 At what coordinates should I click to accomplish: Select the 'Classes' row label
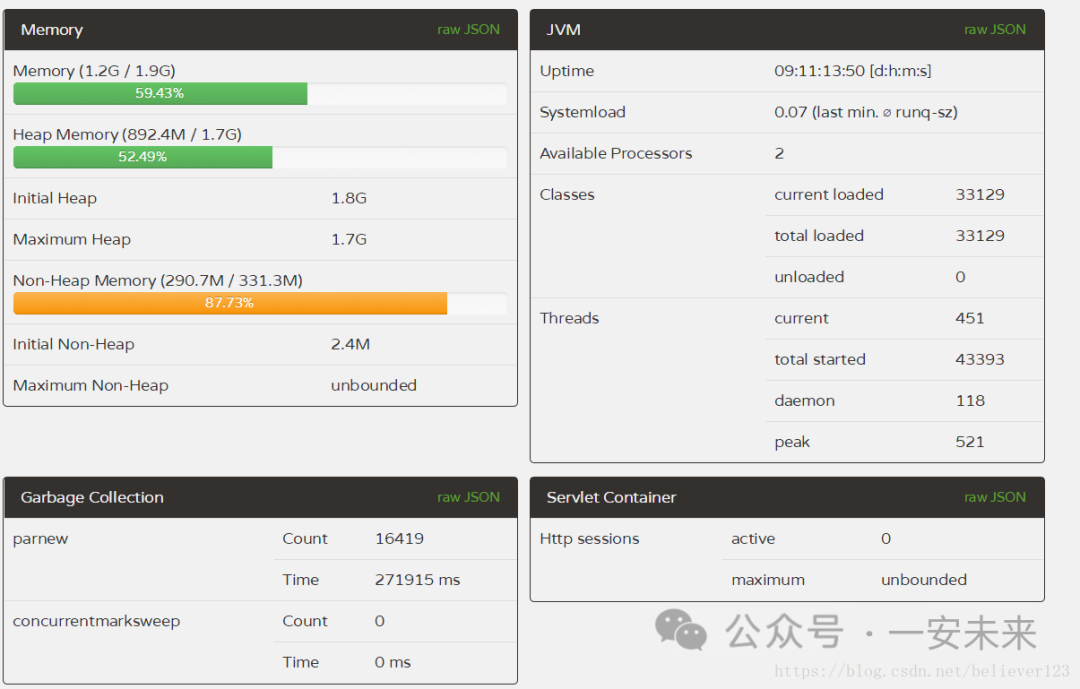(x=567, y=195)
